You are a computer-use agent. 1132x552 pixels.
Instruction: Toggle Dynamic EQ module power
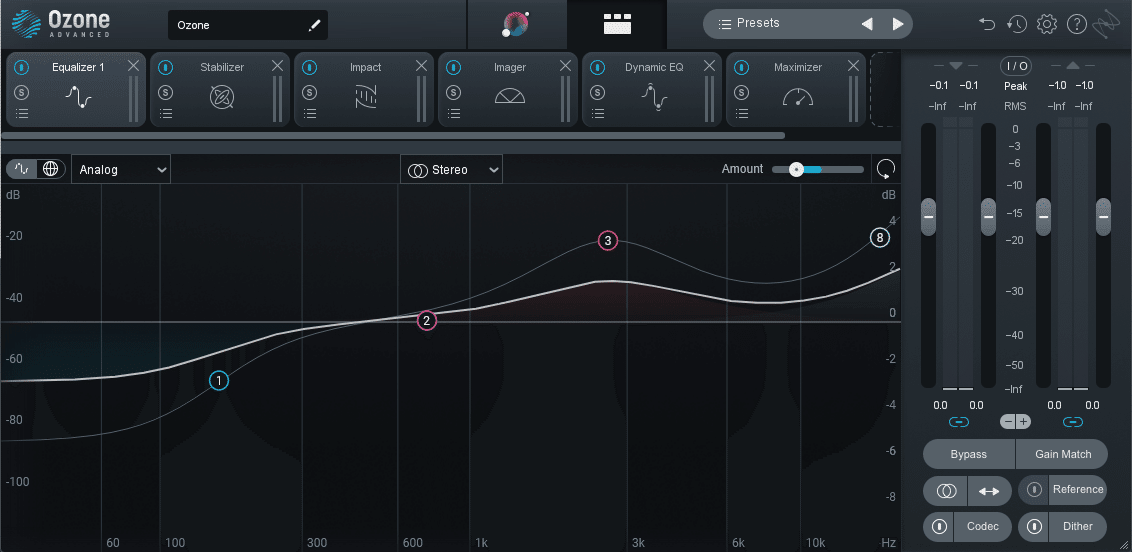[x=598, y=67]
